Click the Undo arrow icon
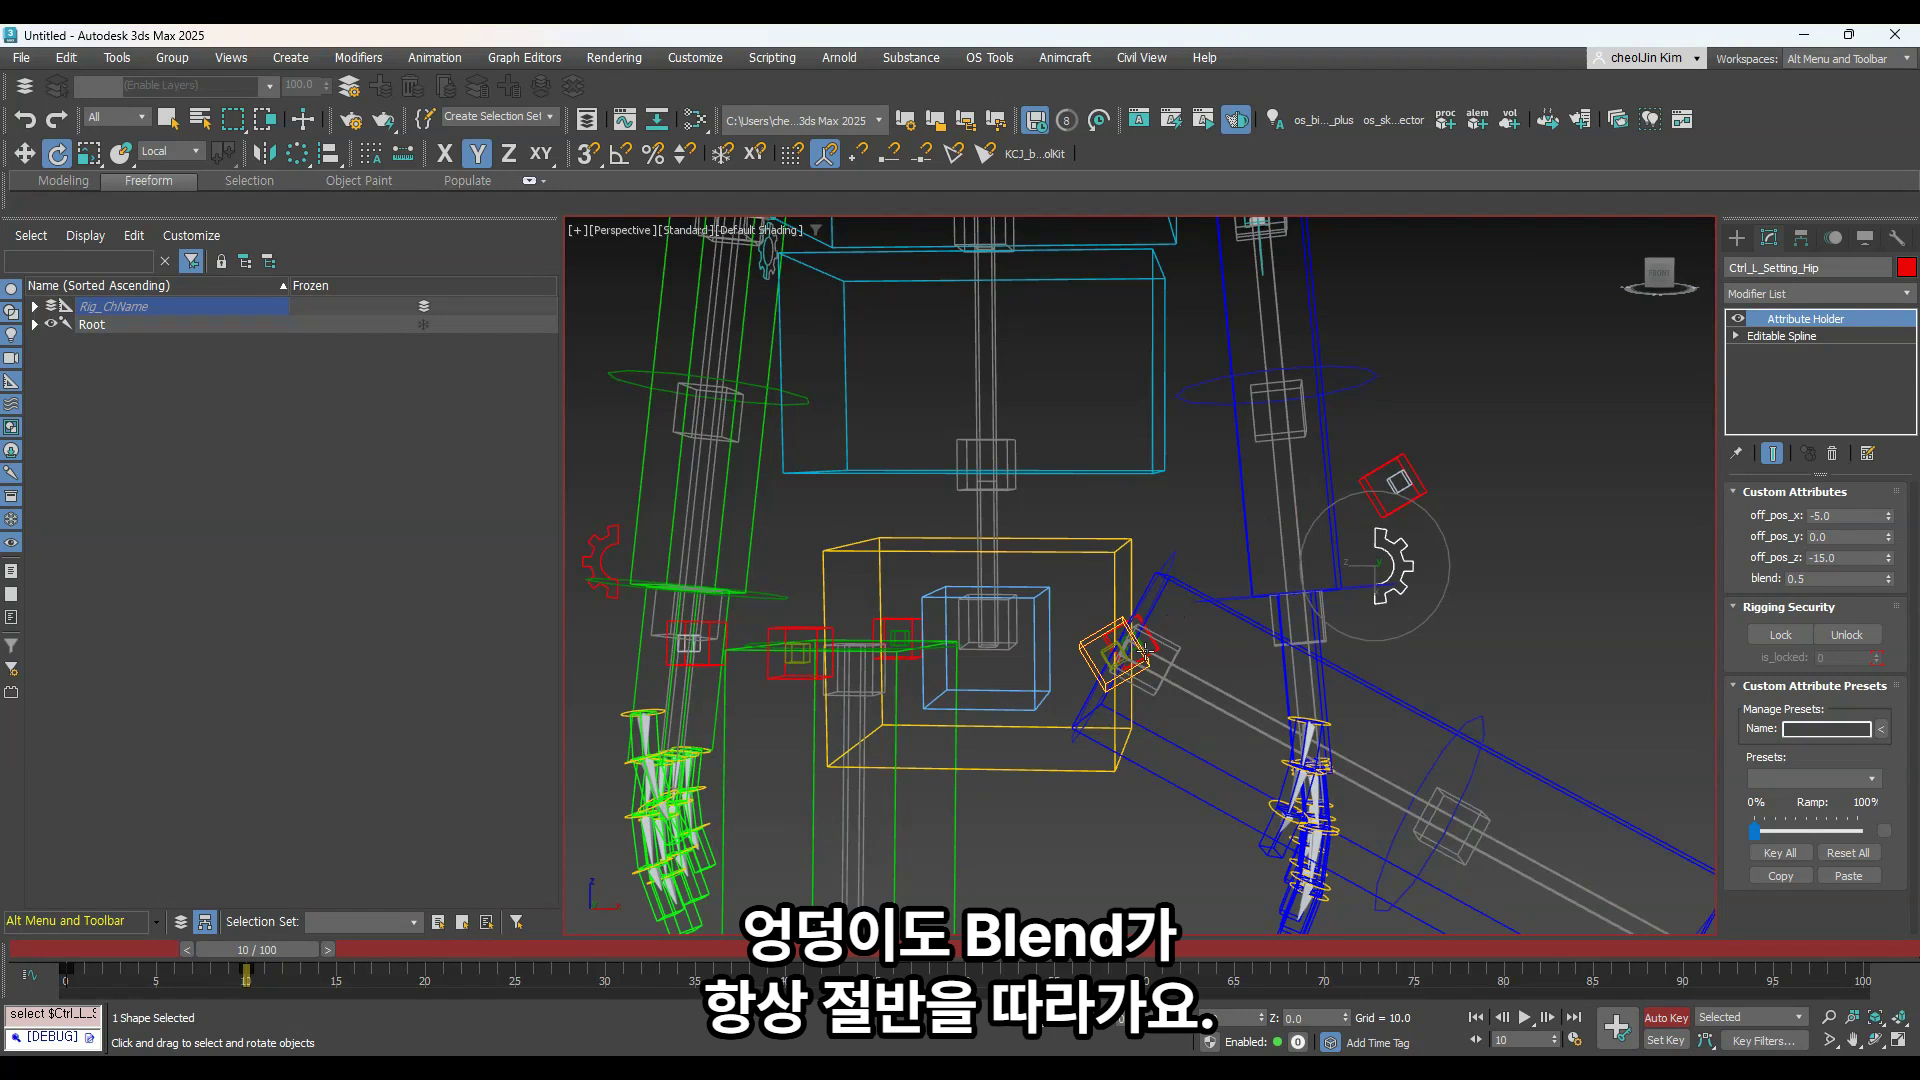 (25, 120)
